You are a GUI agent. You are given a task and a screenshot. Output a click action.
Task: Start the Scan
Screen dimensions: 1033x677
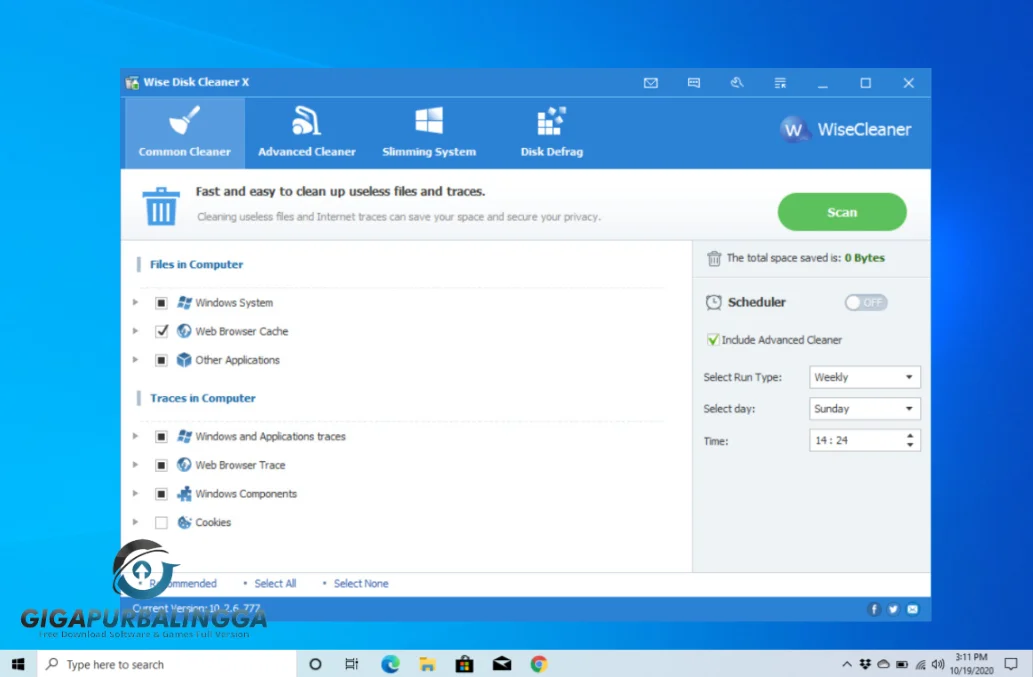point(842,212)
